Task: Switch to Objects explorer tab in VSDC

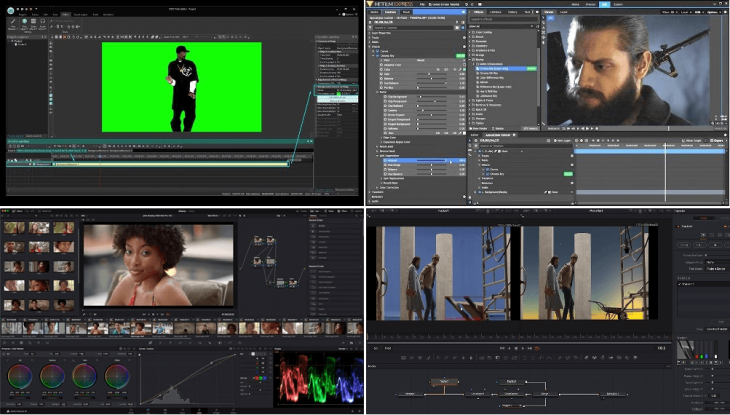Action: point(34,136)
